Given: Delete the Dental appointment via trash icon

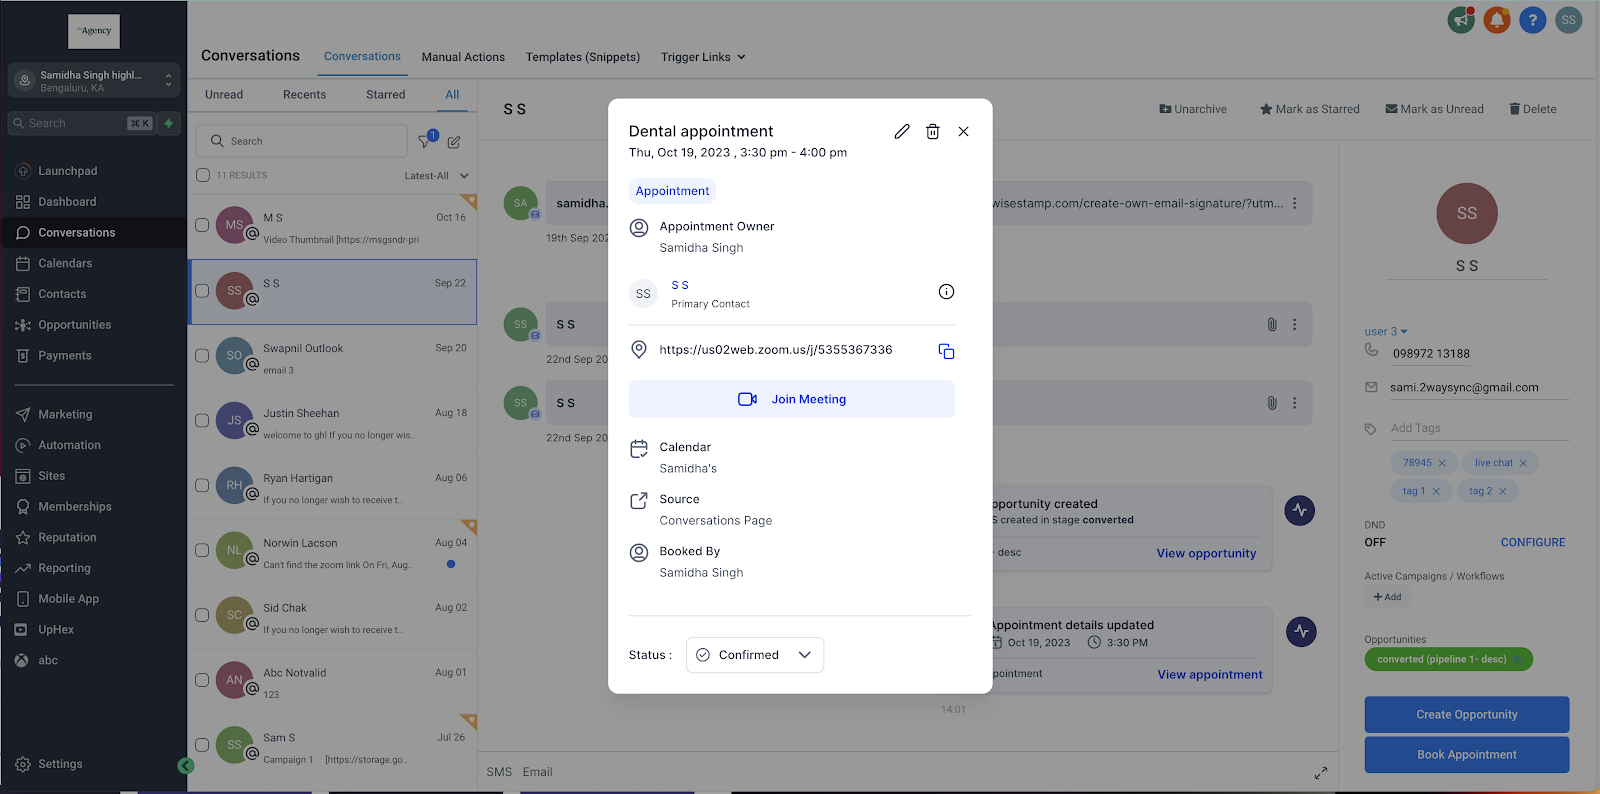Looking at the screenshot, I should [932, 131].
